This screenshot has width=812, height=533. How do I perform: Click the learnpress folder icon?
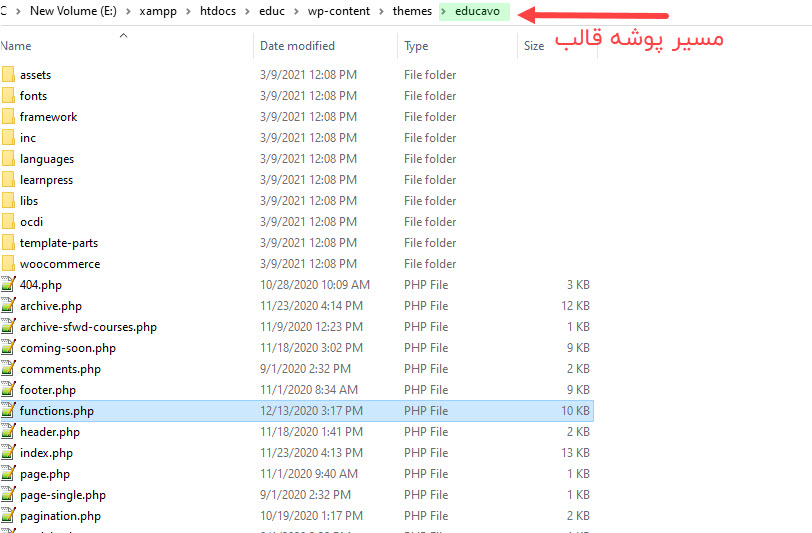[8, 179]
